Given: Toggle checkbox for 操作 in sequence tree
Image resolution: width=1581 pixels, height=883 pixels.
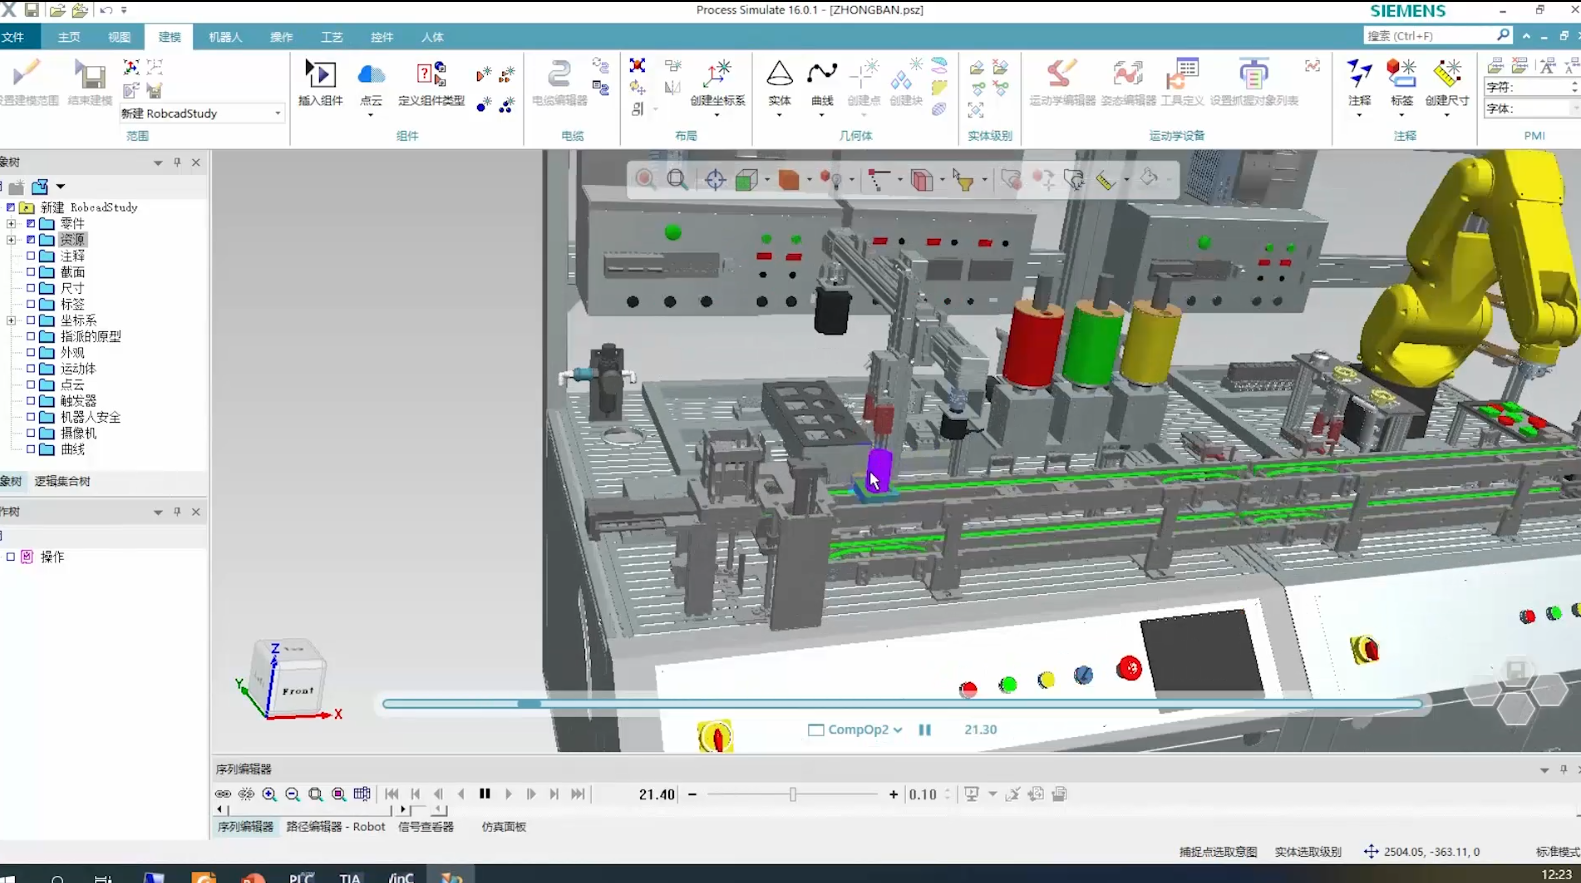Looking at the screenshot, I should click(11, 557).
